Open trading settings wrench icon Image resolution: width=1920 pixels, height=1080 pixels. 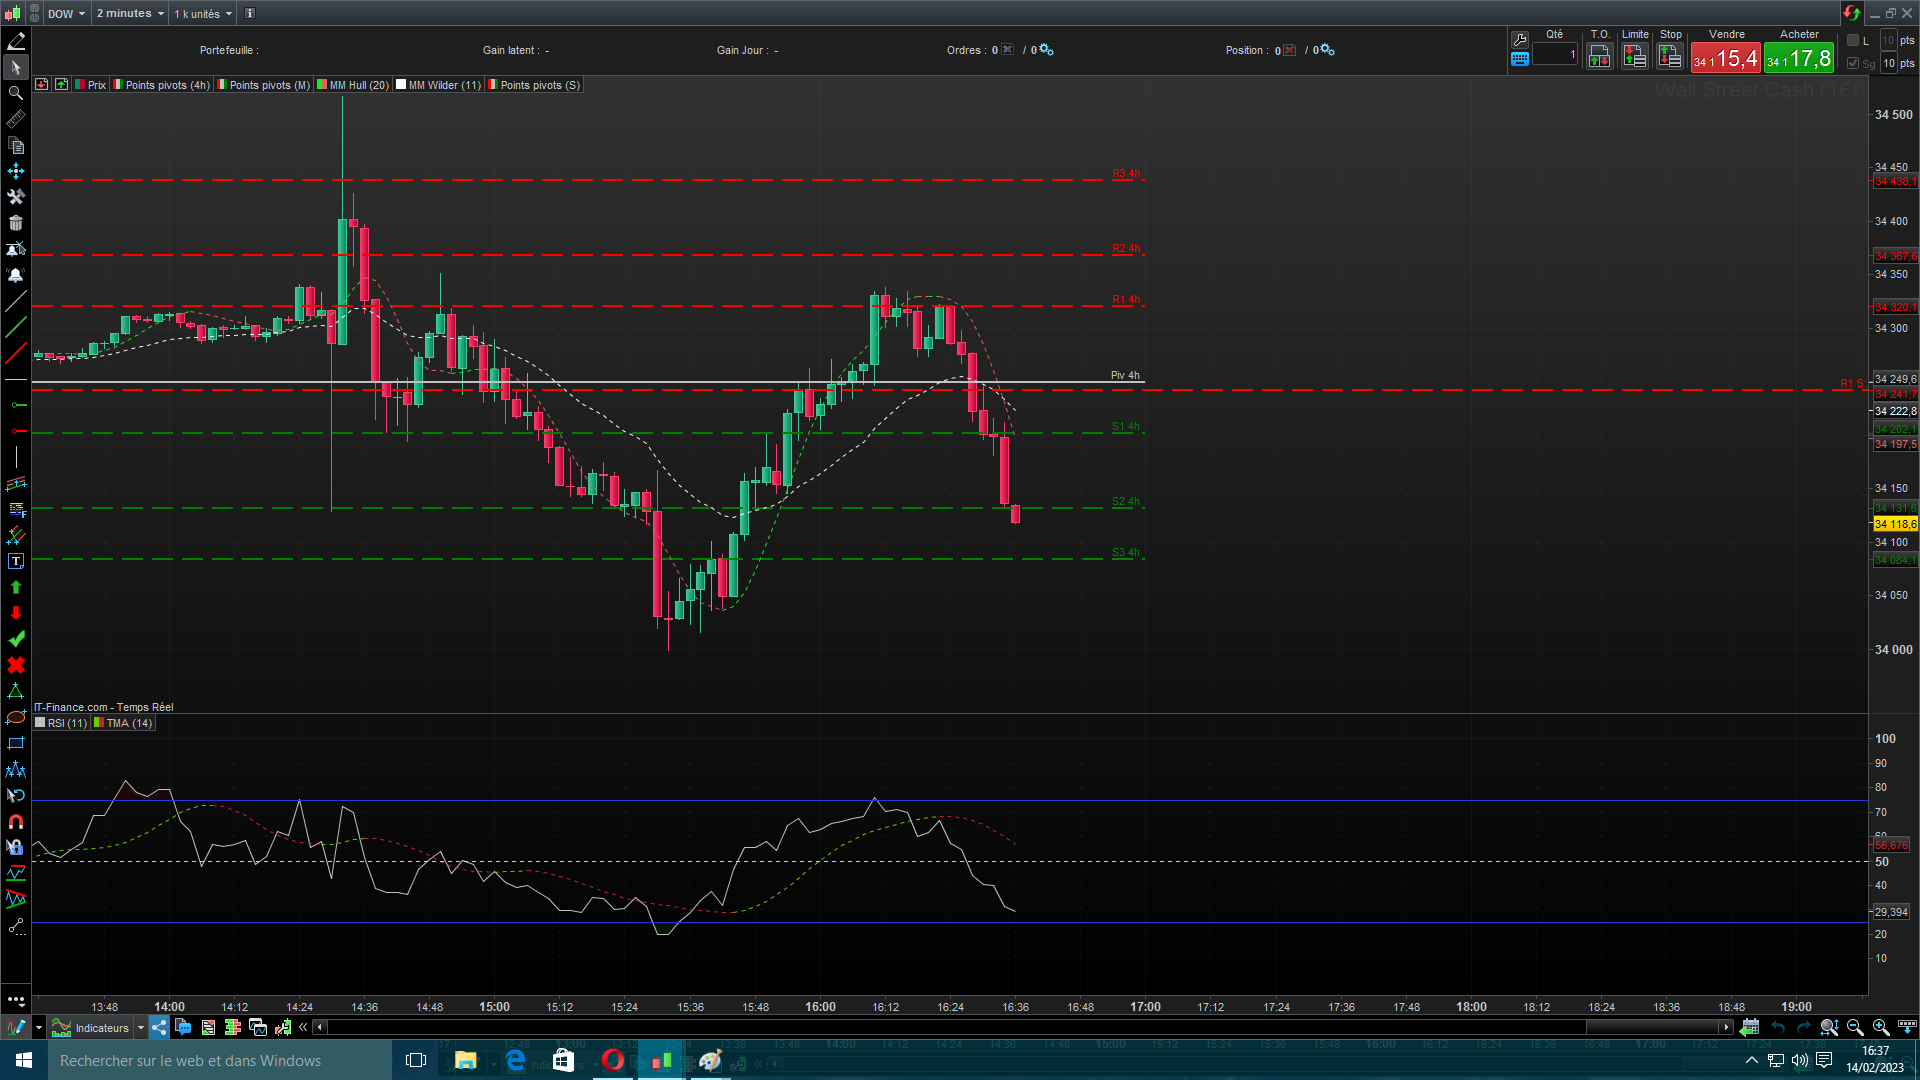coord(1520,39)
